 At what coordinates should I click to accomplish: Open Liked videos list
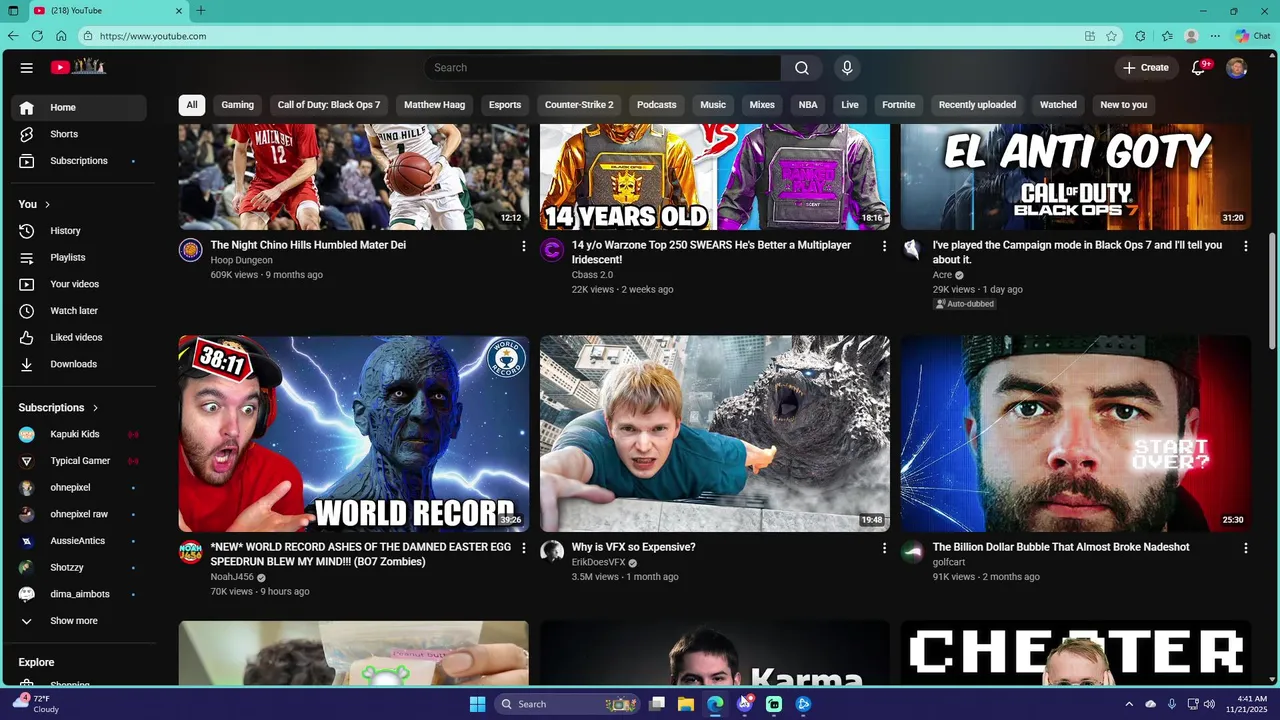[x=79, y=338]
